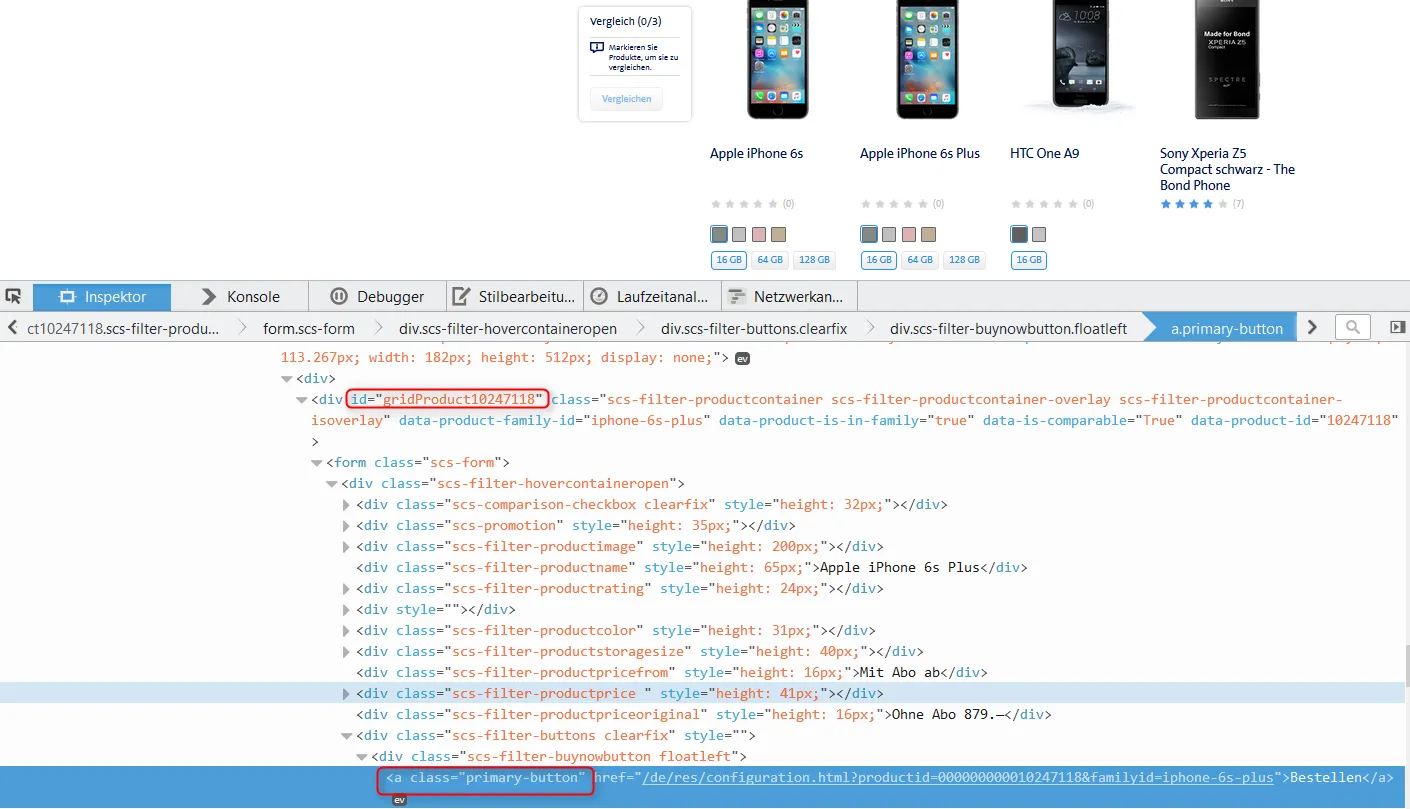Click the Apple iPhone 6s star rating

point(745,204)
